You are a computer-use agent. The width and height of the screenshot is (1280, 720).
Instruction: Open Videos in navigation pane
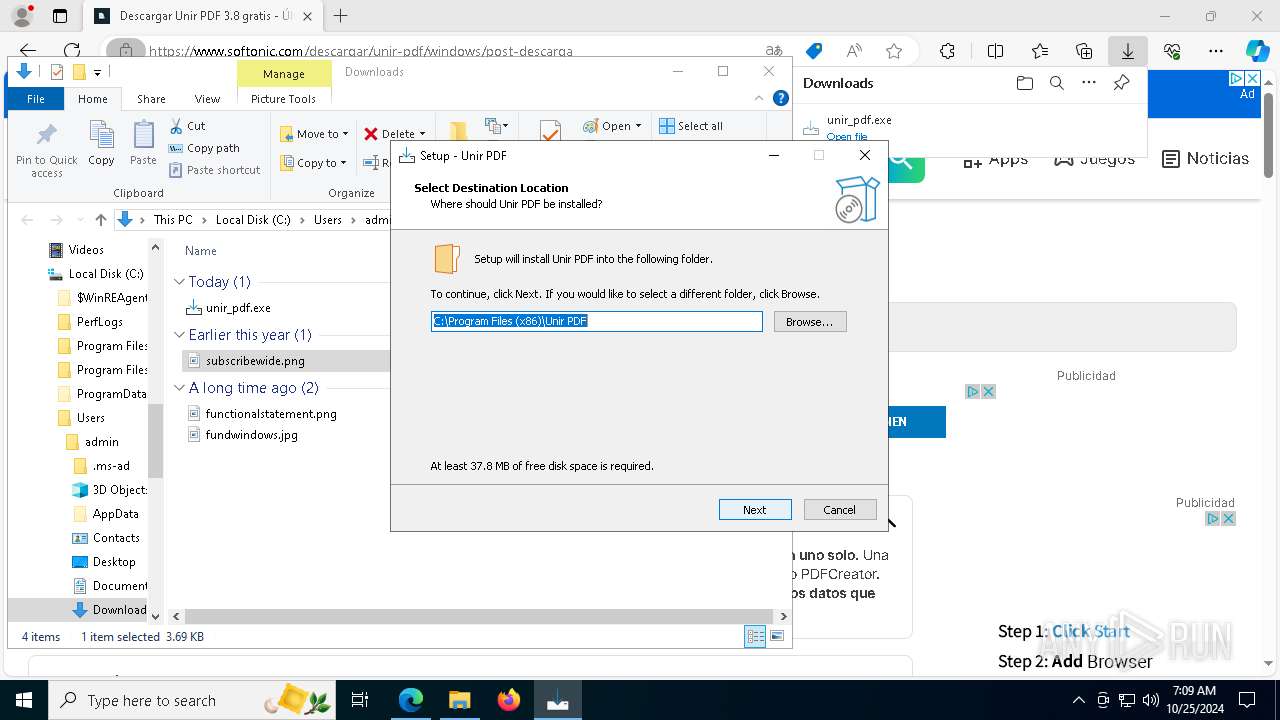pyautogui.click(x=86, y=250)
